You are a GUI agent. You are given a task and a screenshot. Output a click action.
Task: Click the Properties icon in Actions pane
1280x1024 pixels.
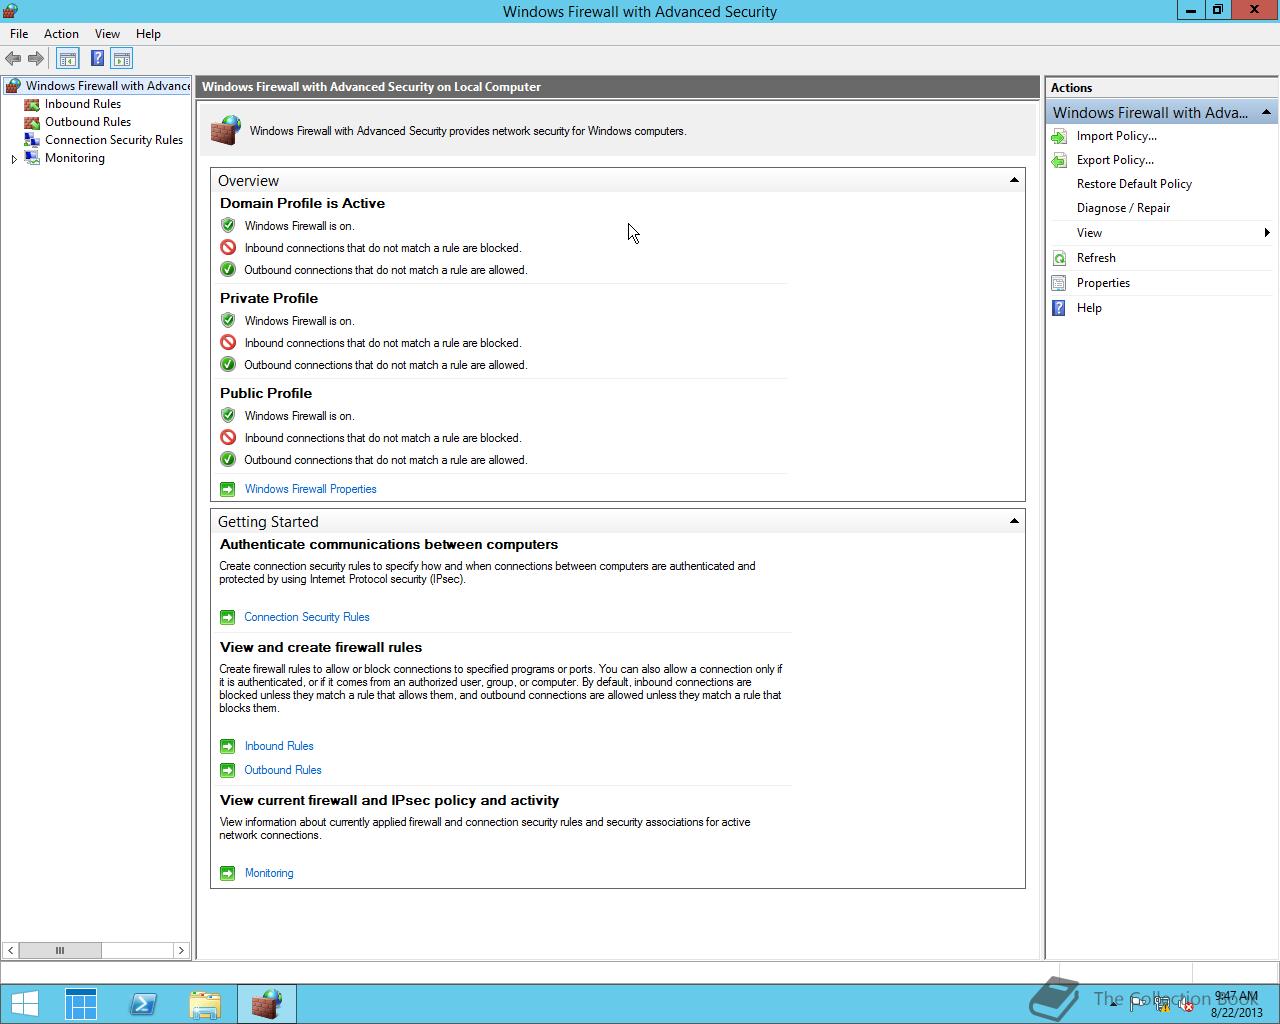click(1059, 283)
